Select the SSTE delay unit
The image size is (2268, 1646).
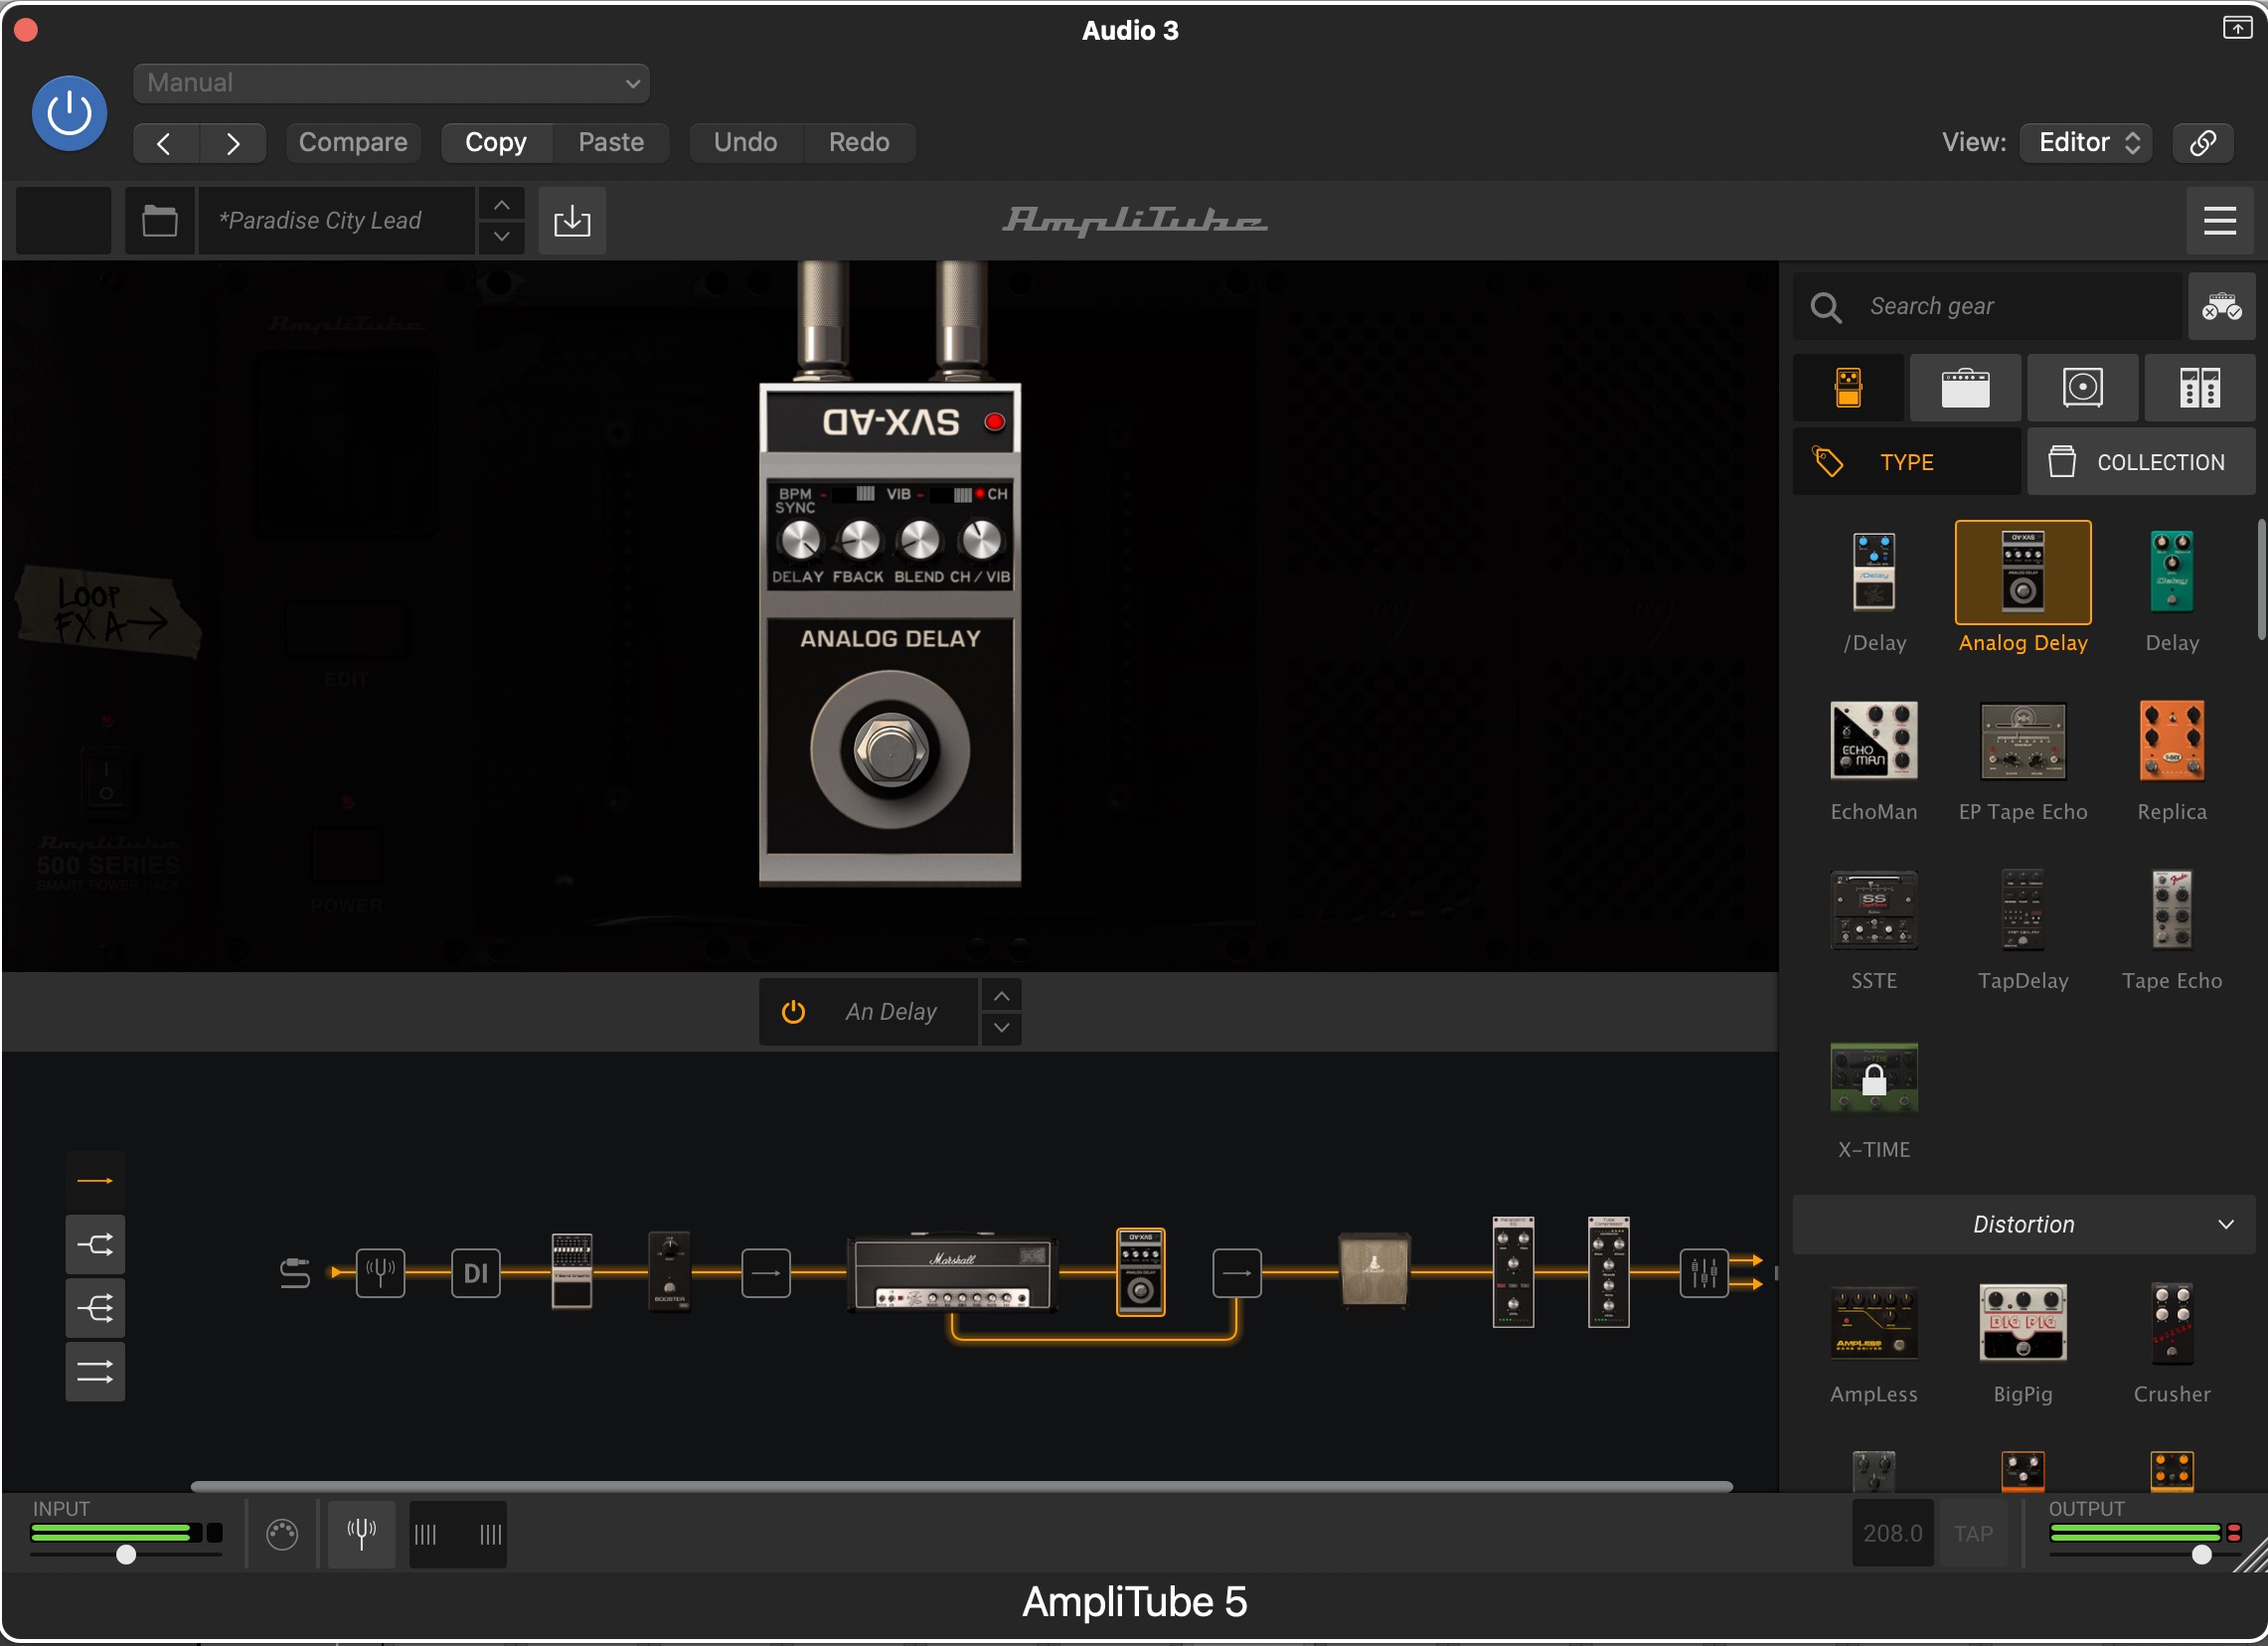(x=1874, y=910)
